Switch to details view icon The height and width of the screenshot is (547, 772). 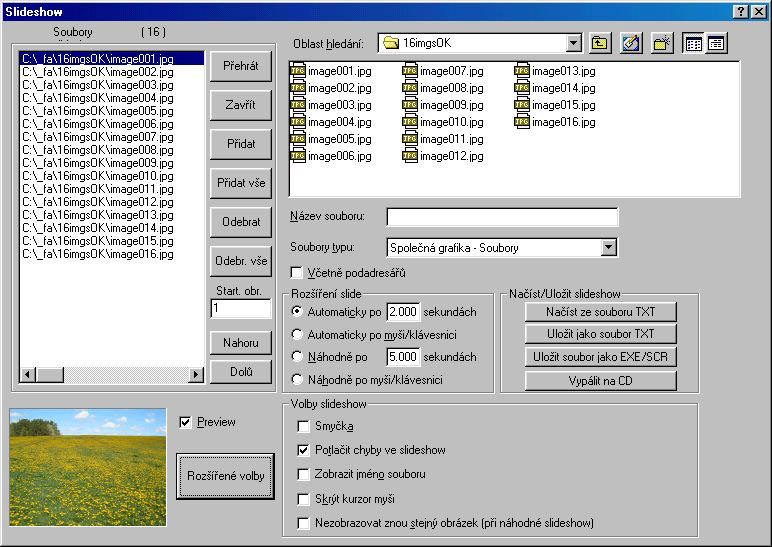[x=716, y=43]
